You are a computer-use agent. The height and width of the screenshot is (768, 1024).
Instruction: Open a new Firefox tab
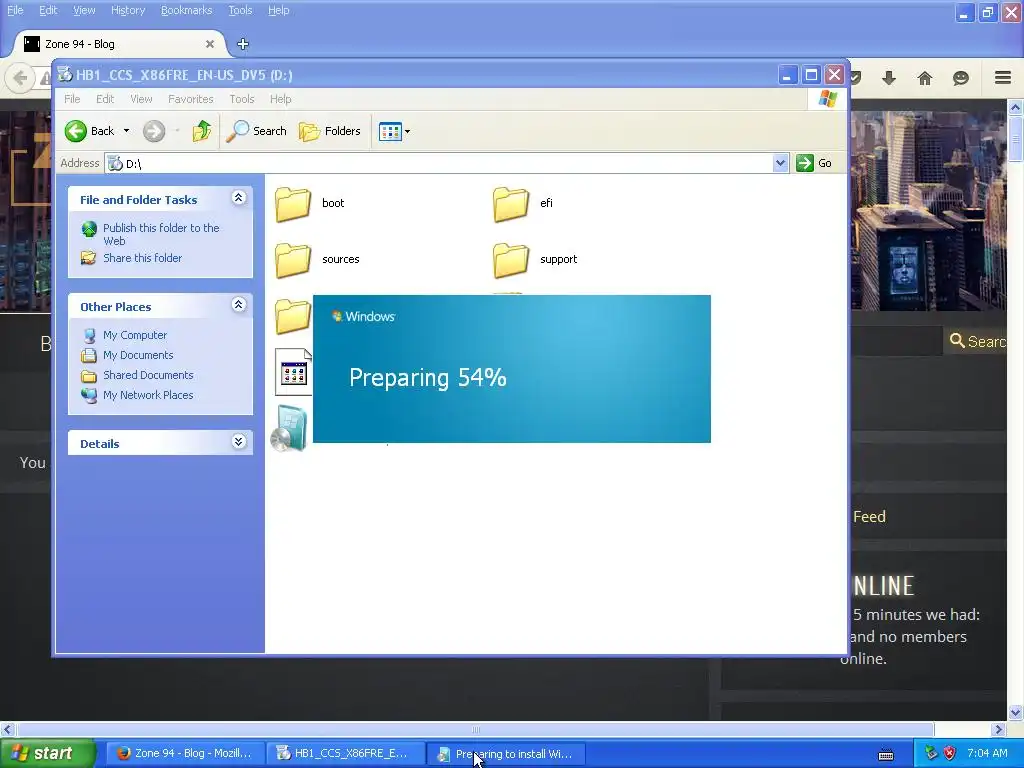(243, 44)
